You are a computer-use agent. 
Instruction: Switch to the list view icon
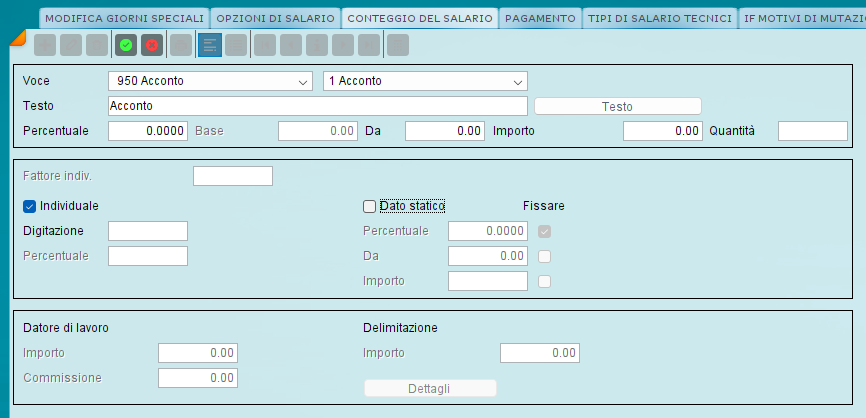236,45
